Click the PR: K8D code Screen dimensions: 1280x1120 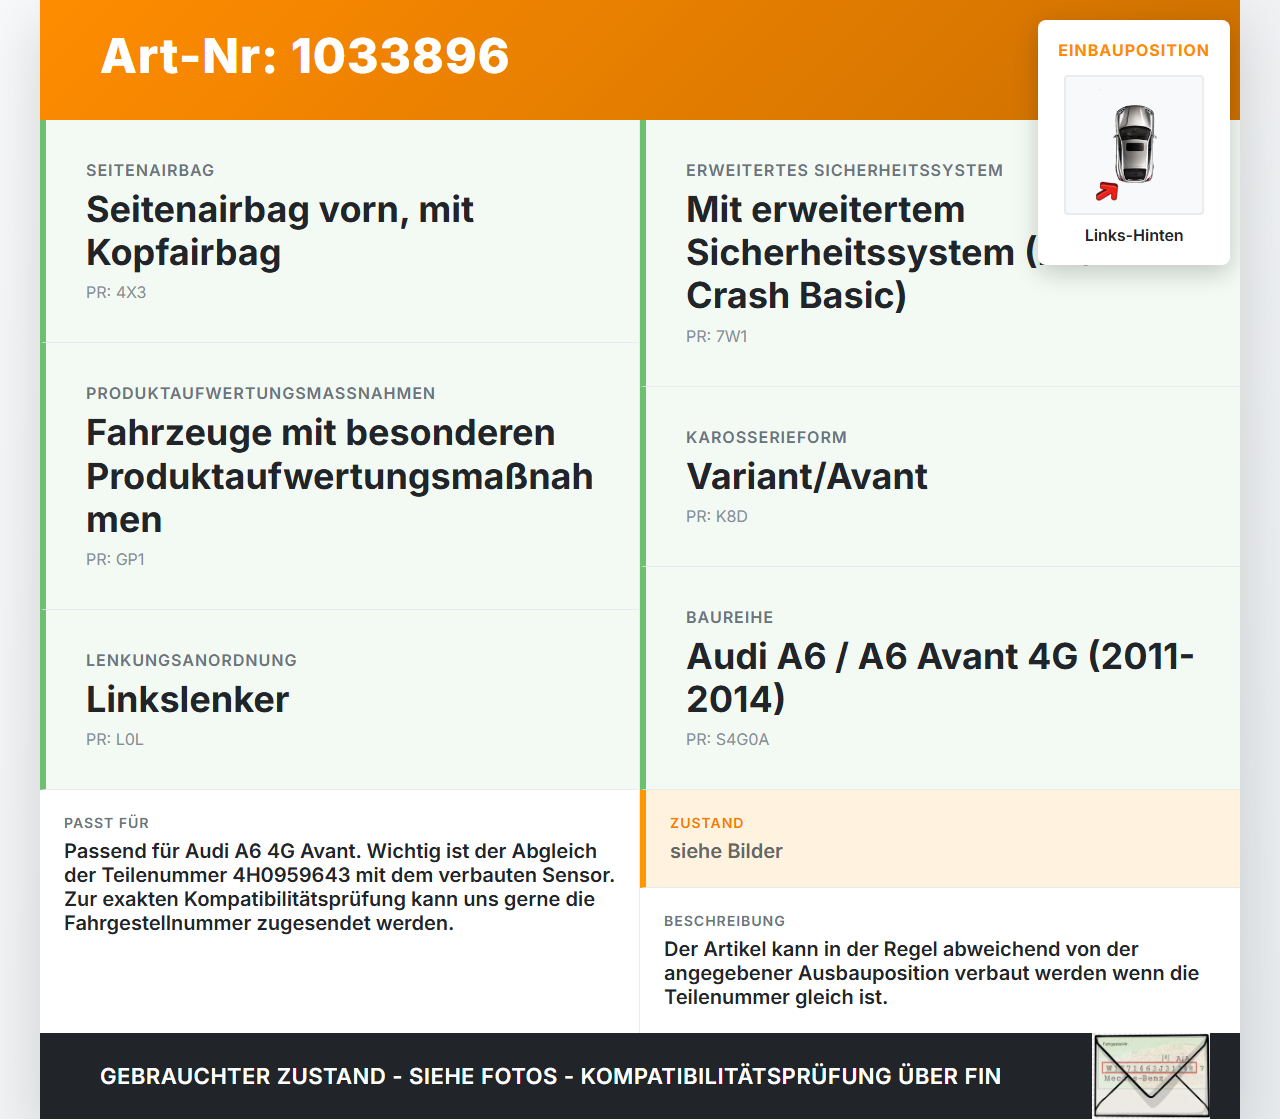[x=716, y=517]
